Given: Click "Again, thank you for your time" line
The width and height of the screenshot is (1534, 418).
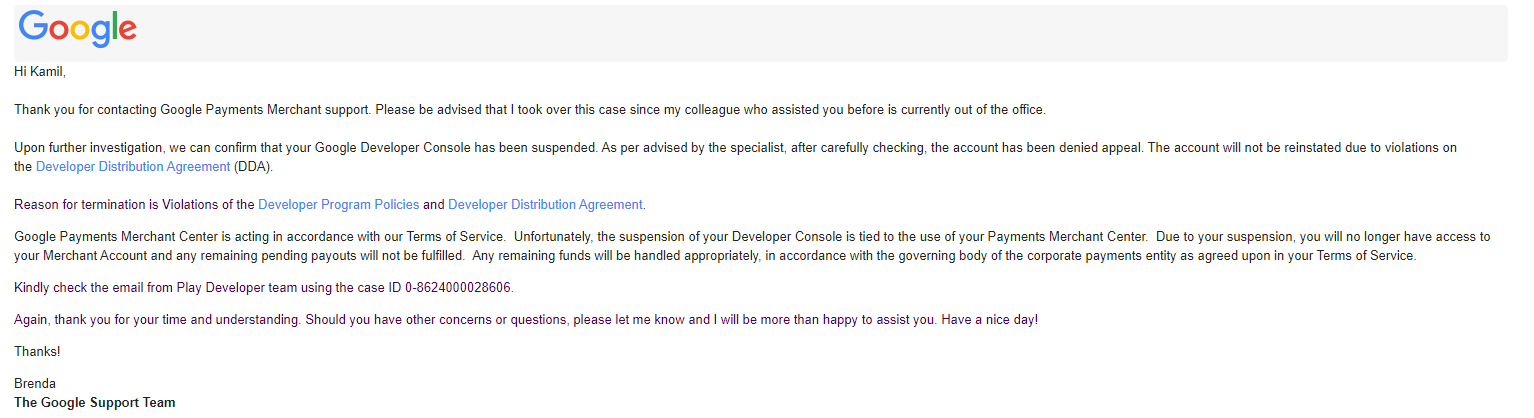Looking at the screenshot, I should coord(112,320).
